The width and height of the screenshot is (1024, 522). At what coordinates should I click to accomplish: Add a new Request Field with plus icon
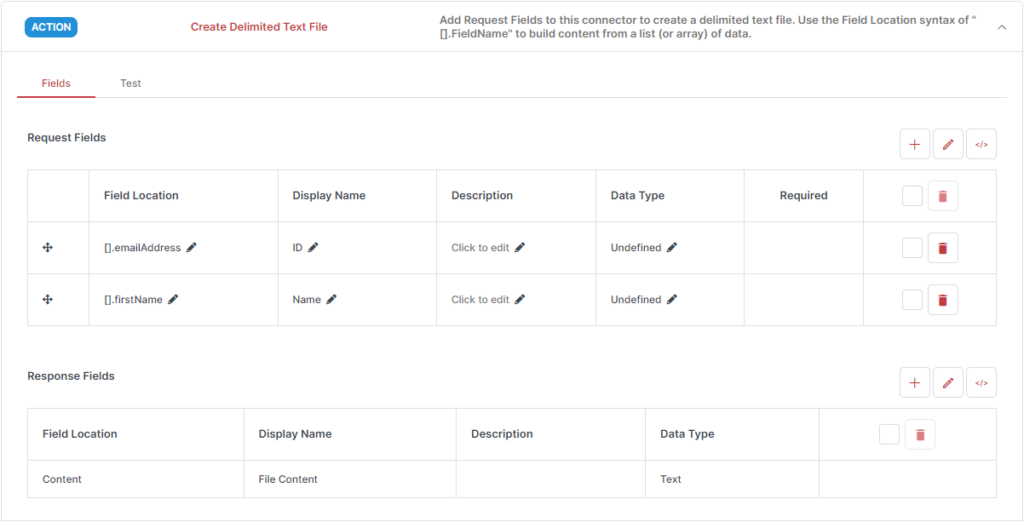(x=914, y=144)
